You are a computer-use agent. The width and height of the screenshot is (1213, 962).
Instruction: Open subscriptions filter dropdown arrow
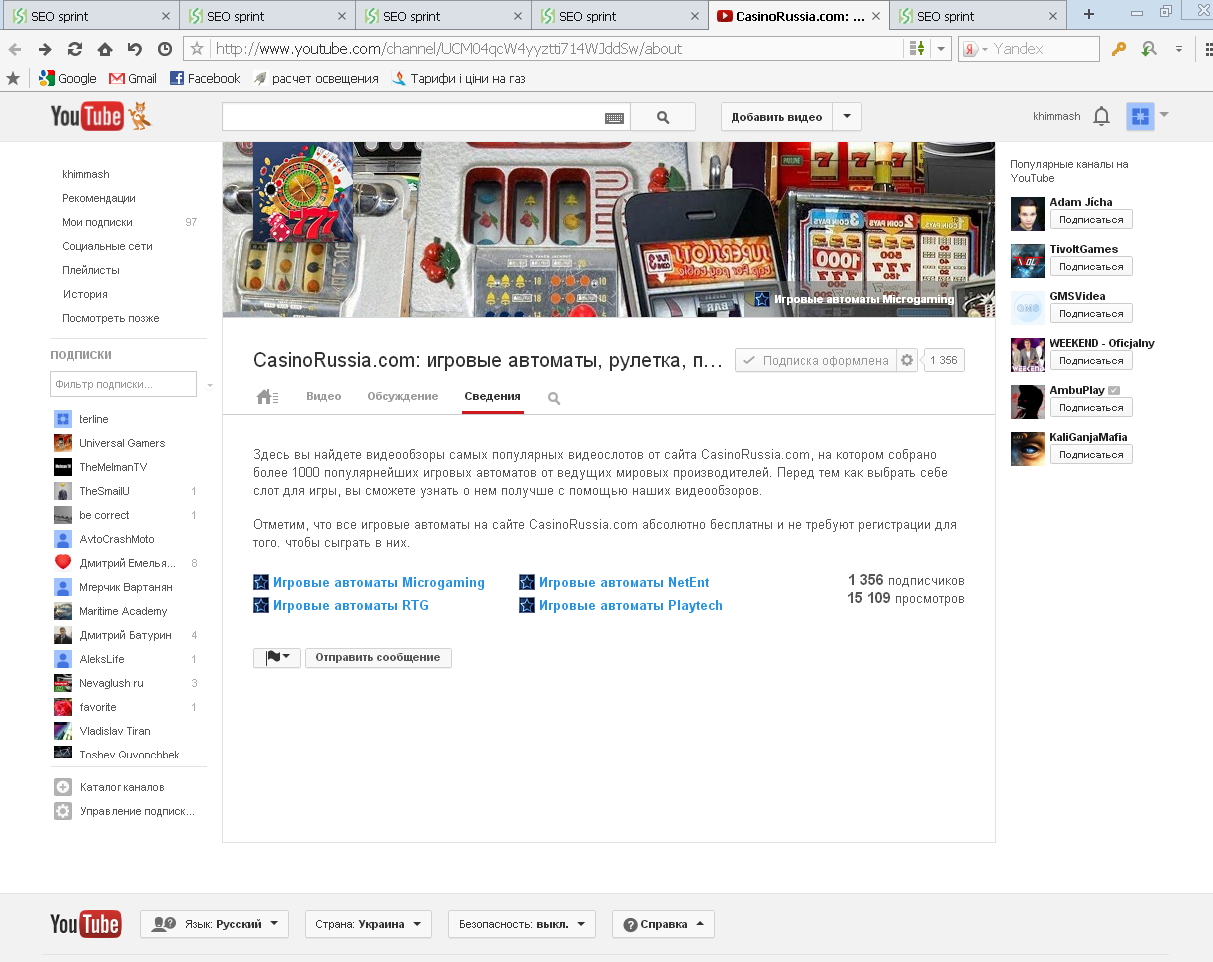pos(210,385)
